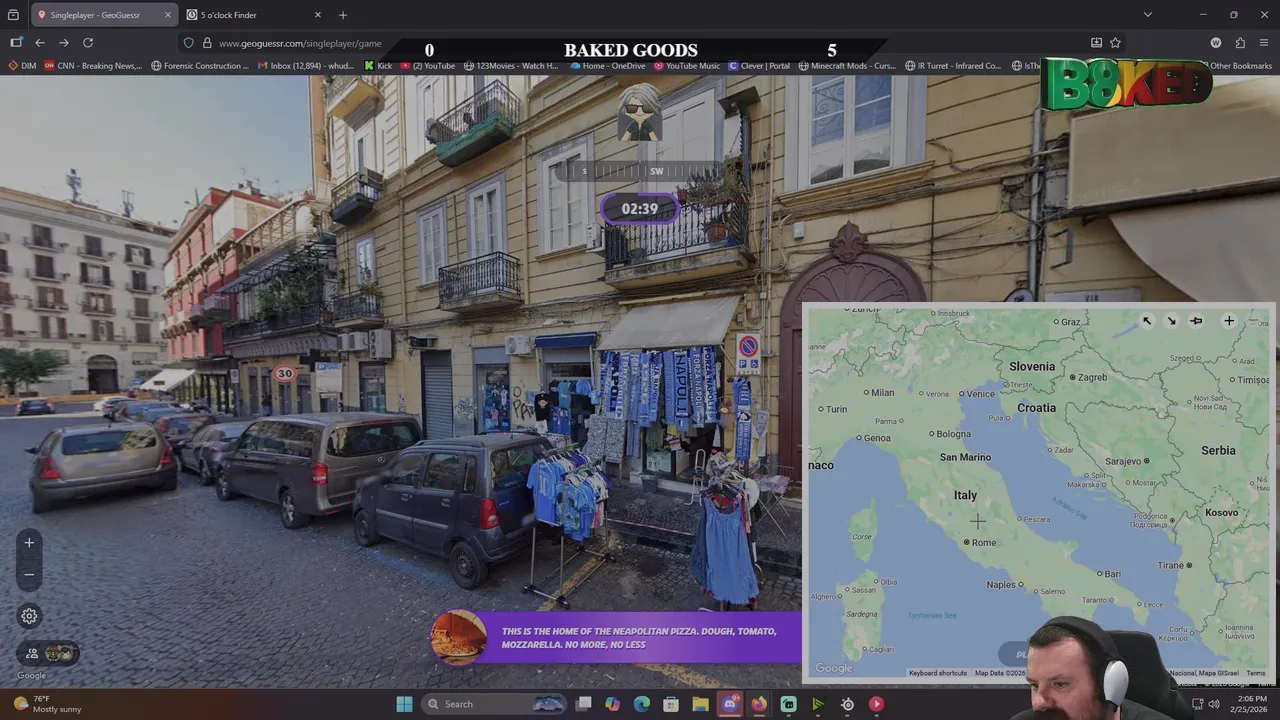Open the YouTube Music bookmark

(687, 66)
